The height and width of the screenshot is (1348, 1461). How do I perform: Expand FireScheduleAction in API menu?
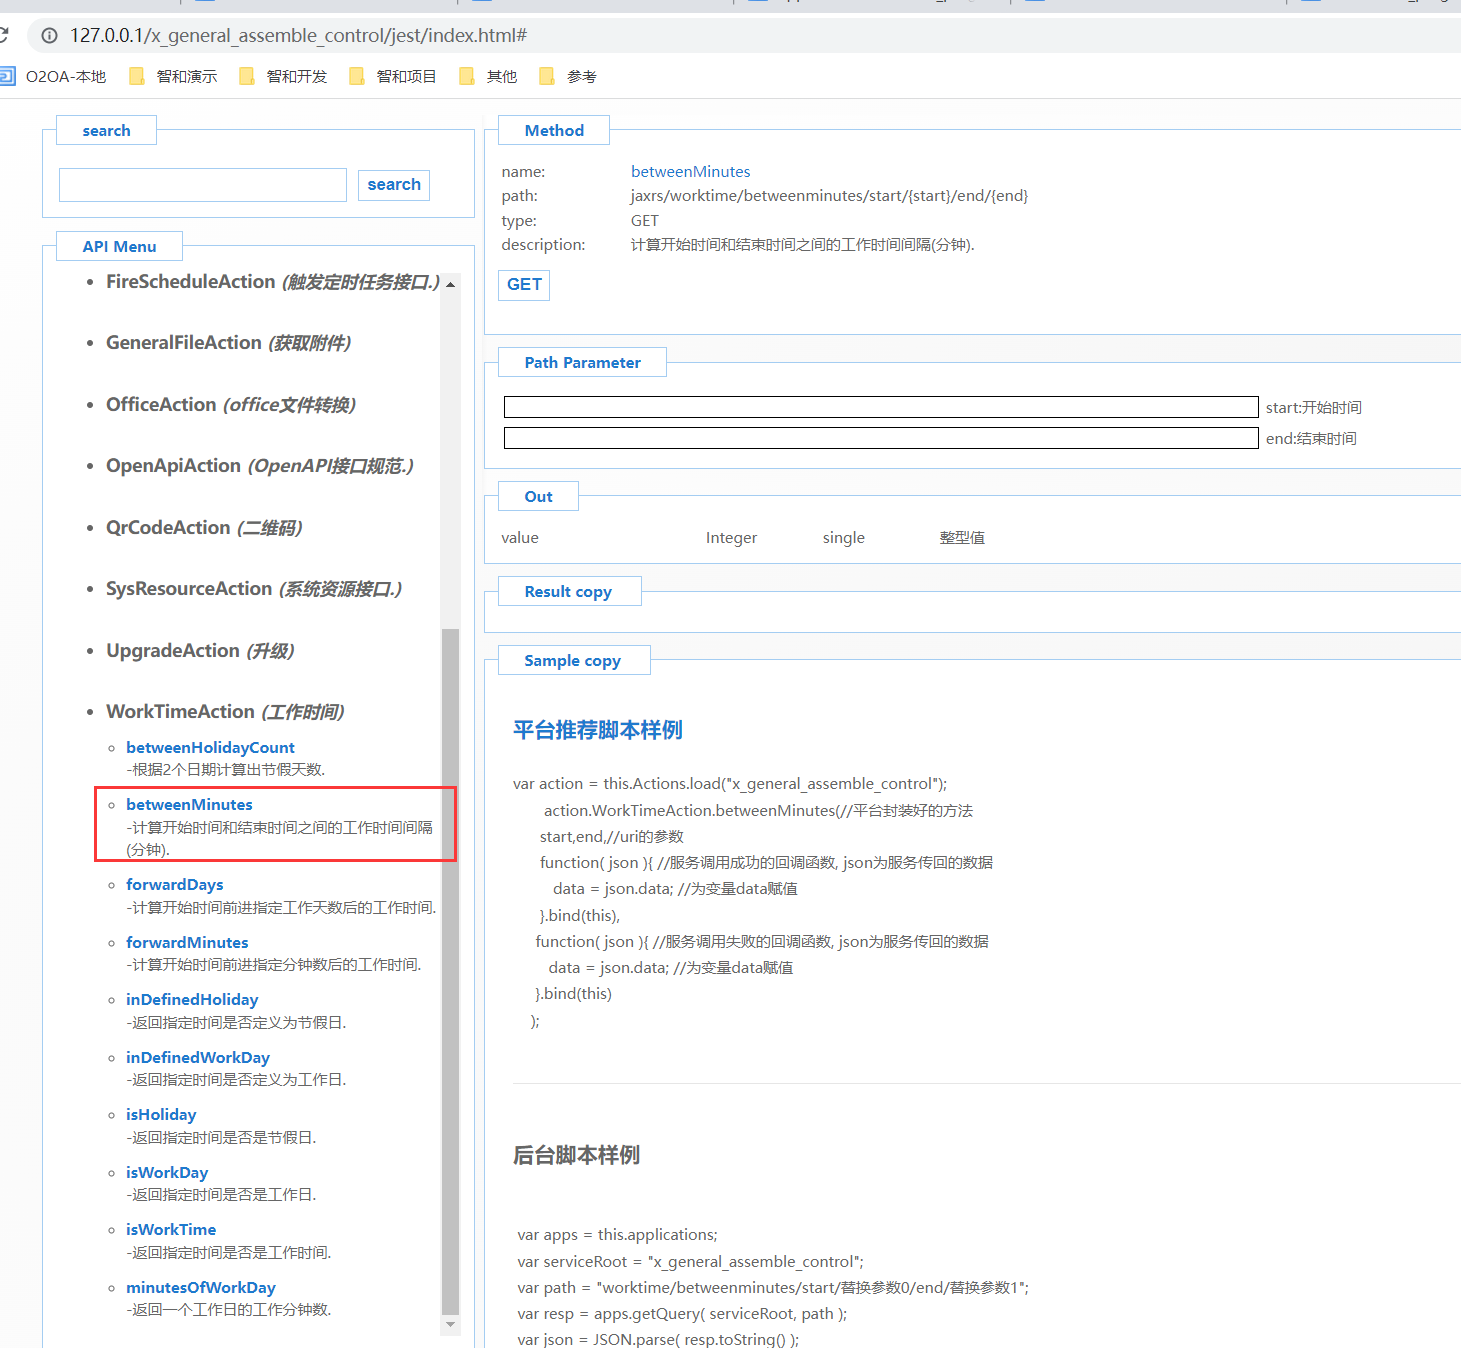coord(272,282)
